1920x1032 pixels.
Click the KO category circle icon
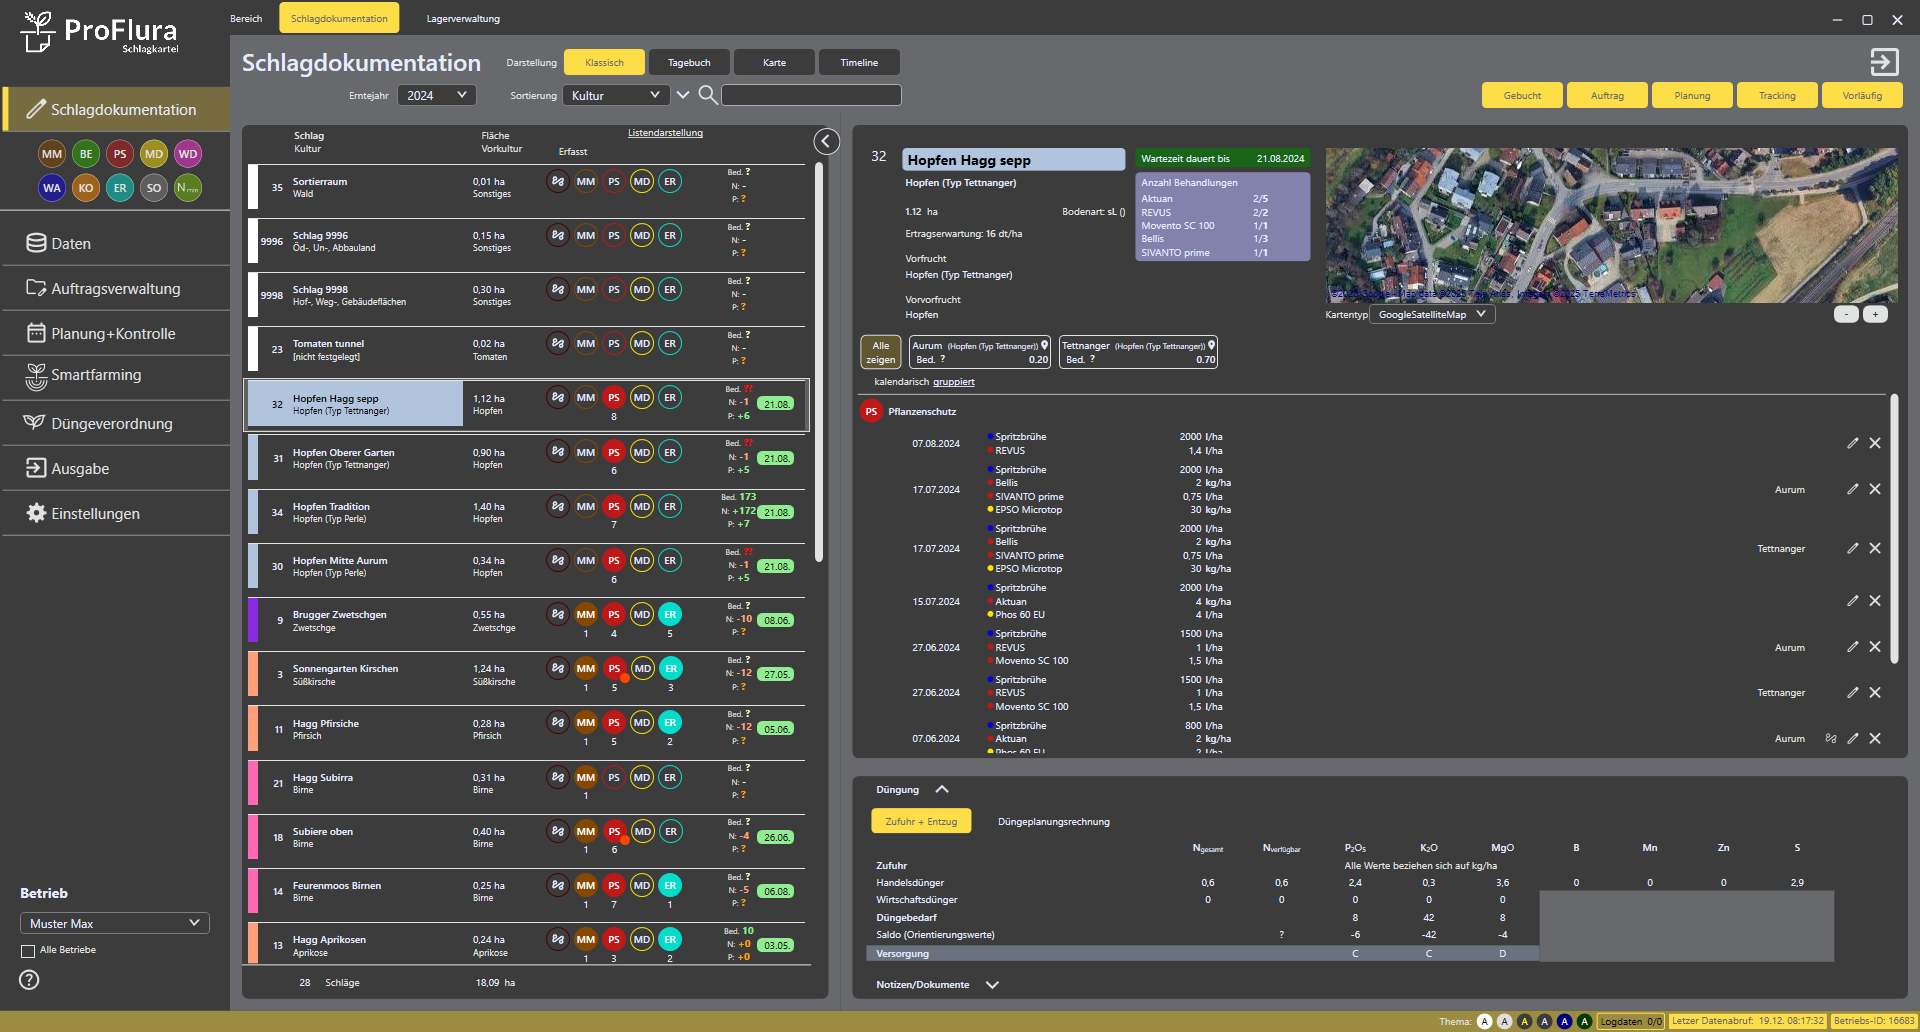[x=86, y=188]
